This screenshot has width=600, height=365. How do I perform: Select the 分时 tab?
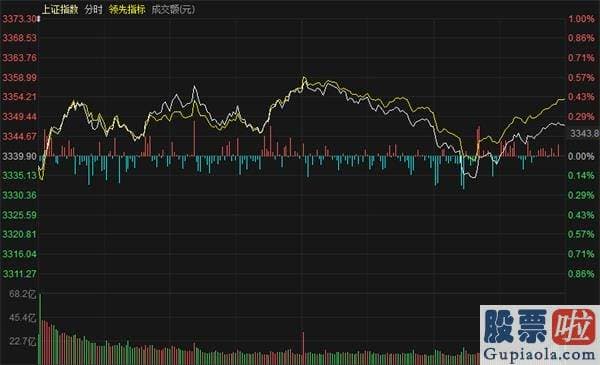pos(93,10)
